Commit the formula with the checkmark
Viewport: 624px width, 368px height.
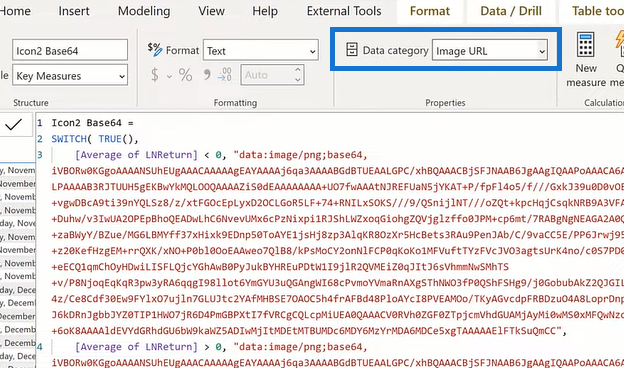[x=14, y=125]
